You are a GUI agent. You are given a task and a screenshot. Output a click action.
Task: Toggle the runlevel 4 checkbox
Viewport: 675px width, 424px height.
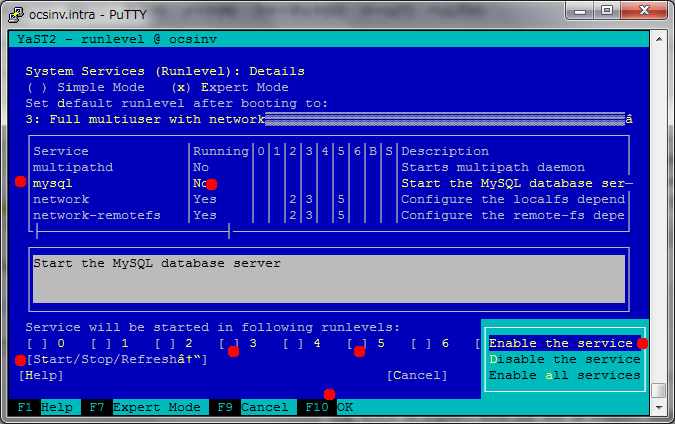[x=302, y=344]
